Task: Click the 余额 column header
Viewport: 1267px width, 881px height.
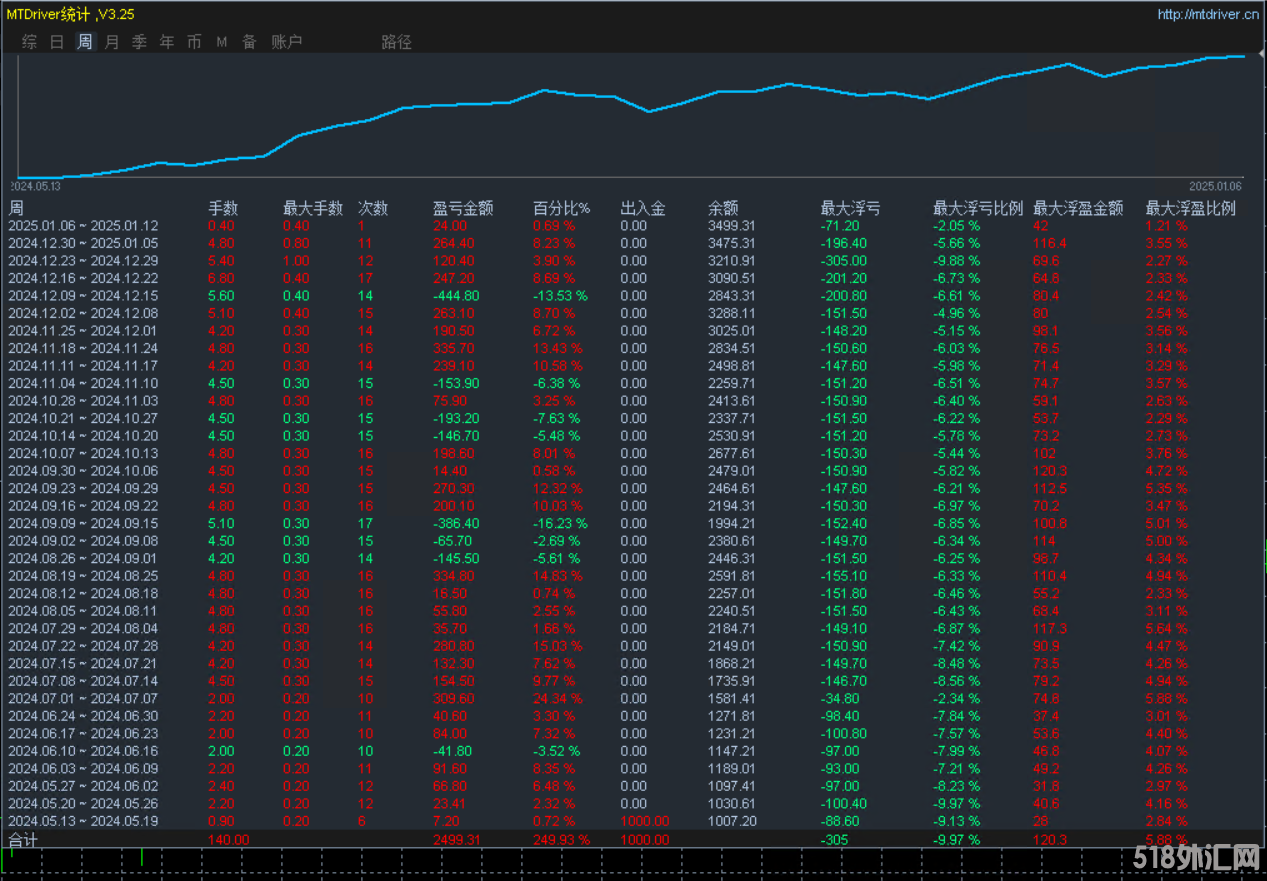Action: [722, 208]
